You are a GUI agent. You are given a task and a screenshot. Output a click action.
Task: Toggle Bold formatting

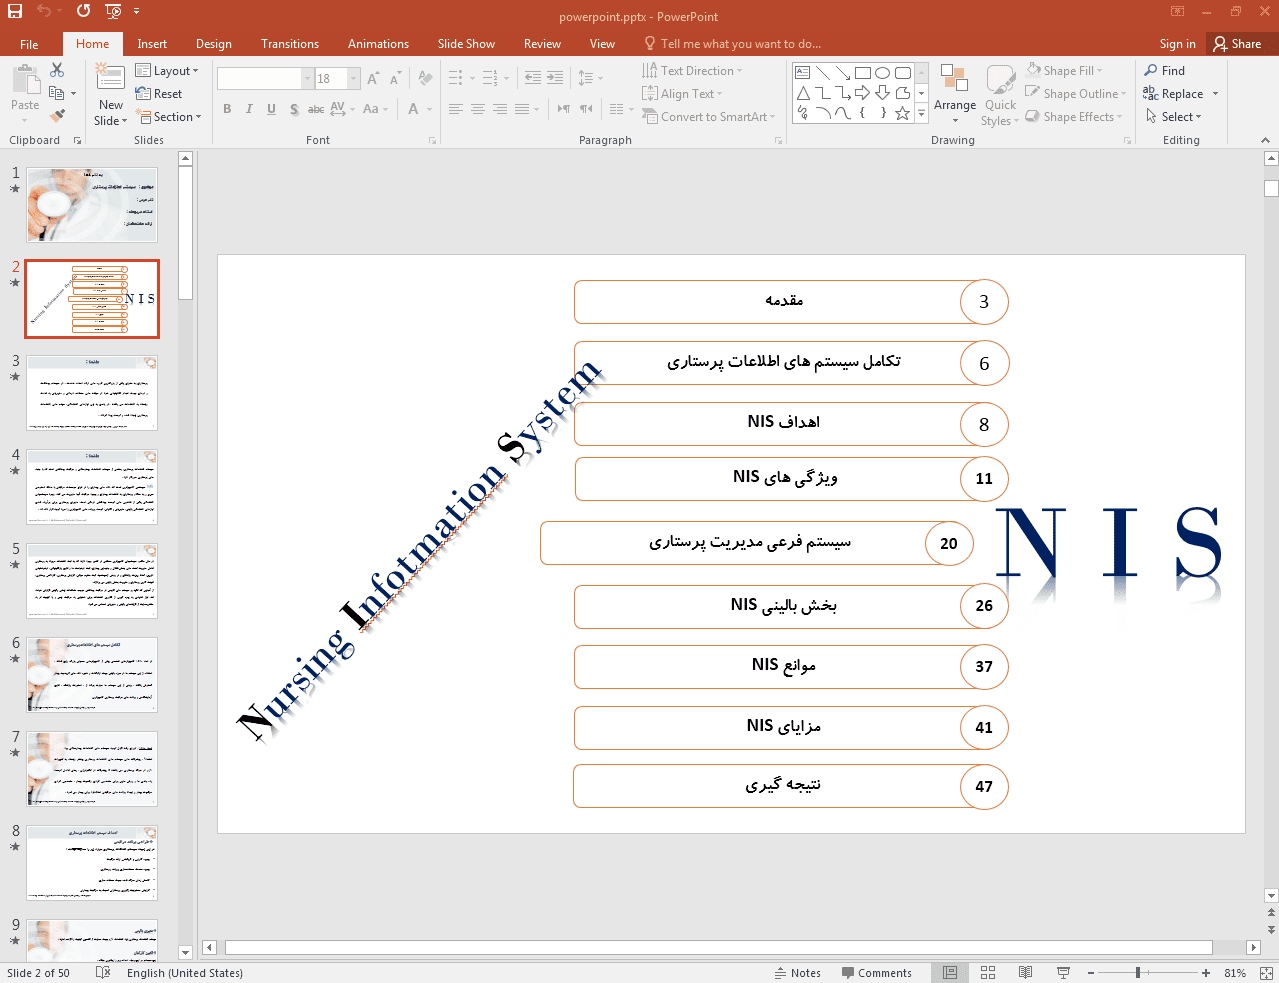227,109
